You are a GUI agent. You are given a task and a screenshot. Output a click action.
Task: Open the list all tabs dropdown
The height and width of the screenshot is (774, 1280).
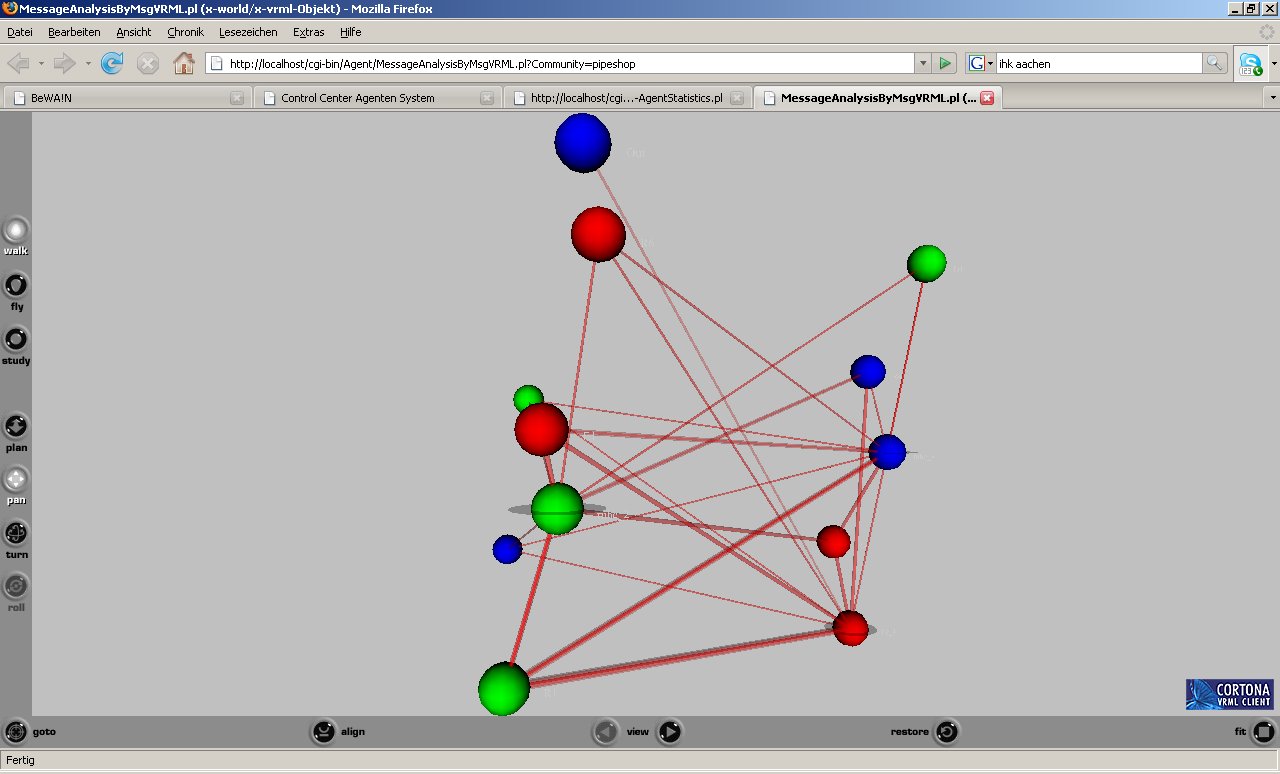(x=1272, y=98)
